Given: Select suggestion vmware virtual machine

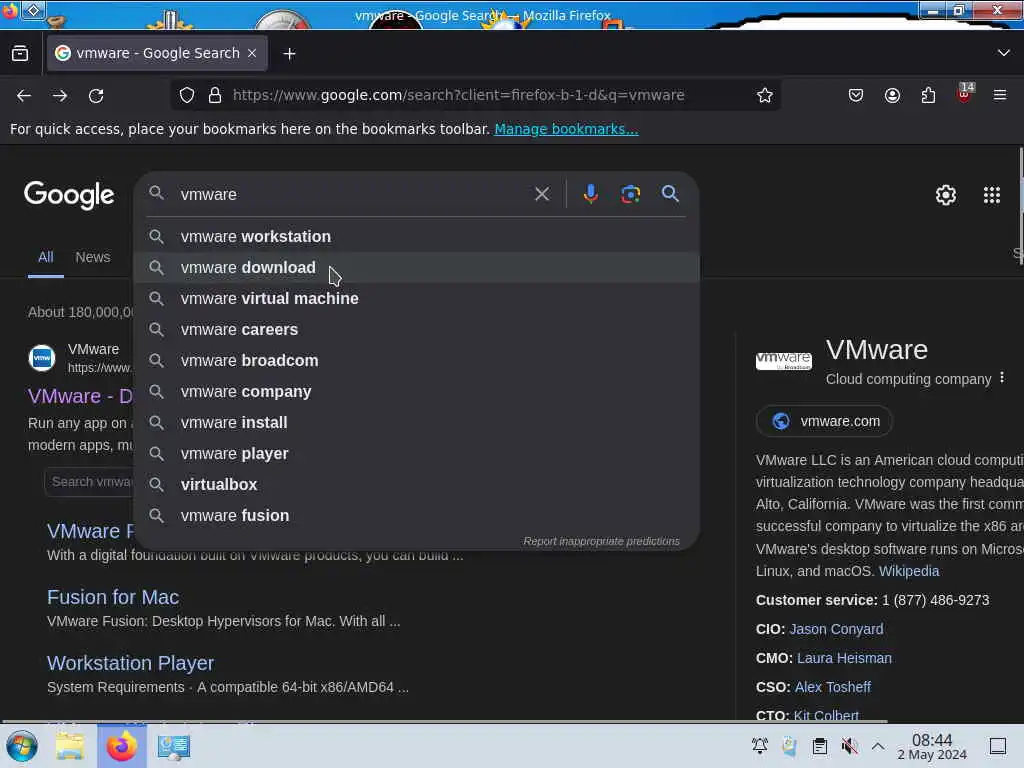Looking at the screenshot, I should [417, 298].
